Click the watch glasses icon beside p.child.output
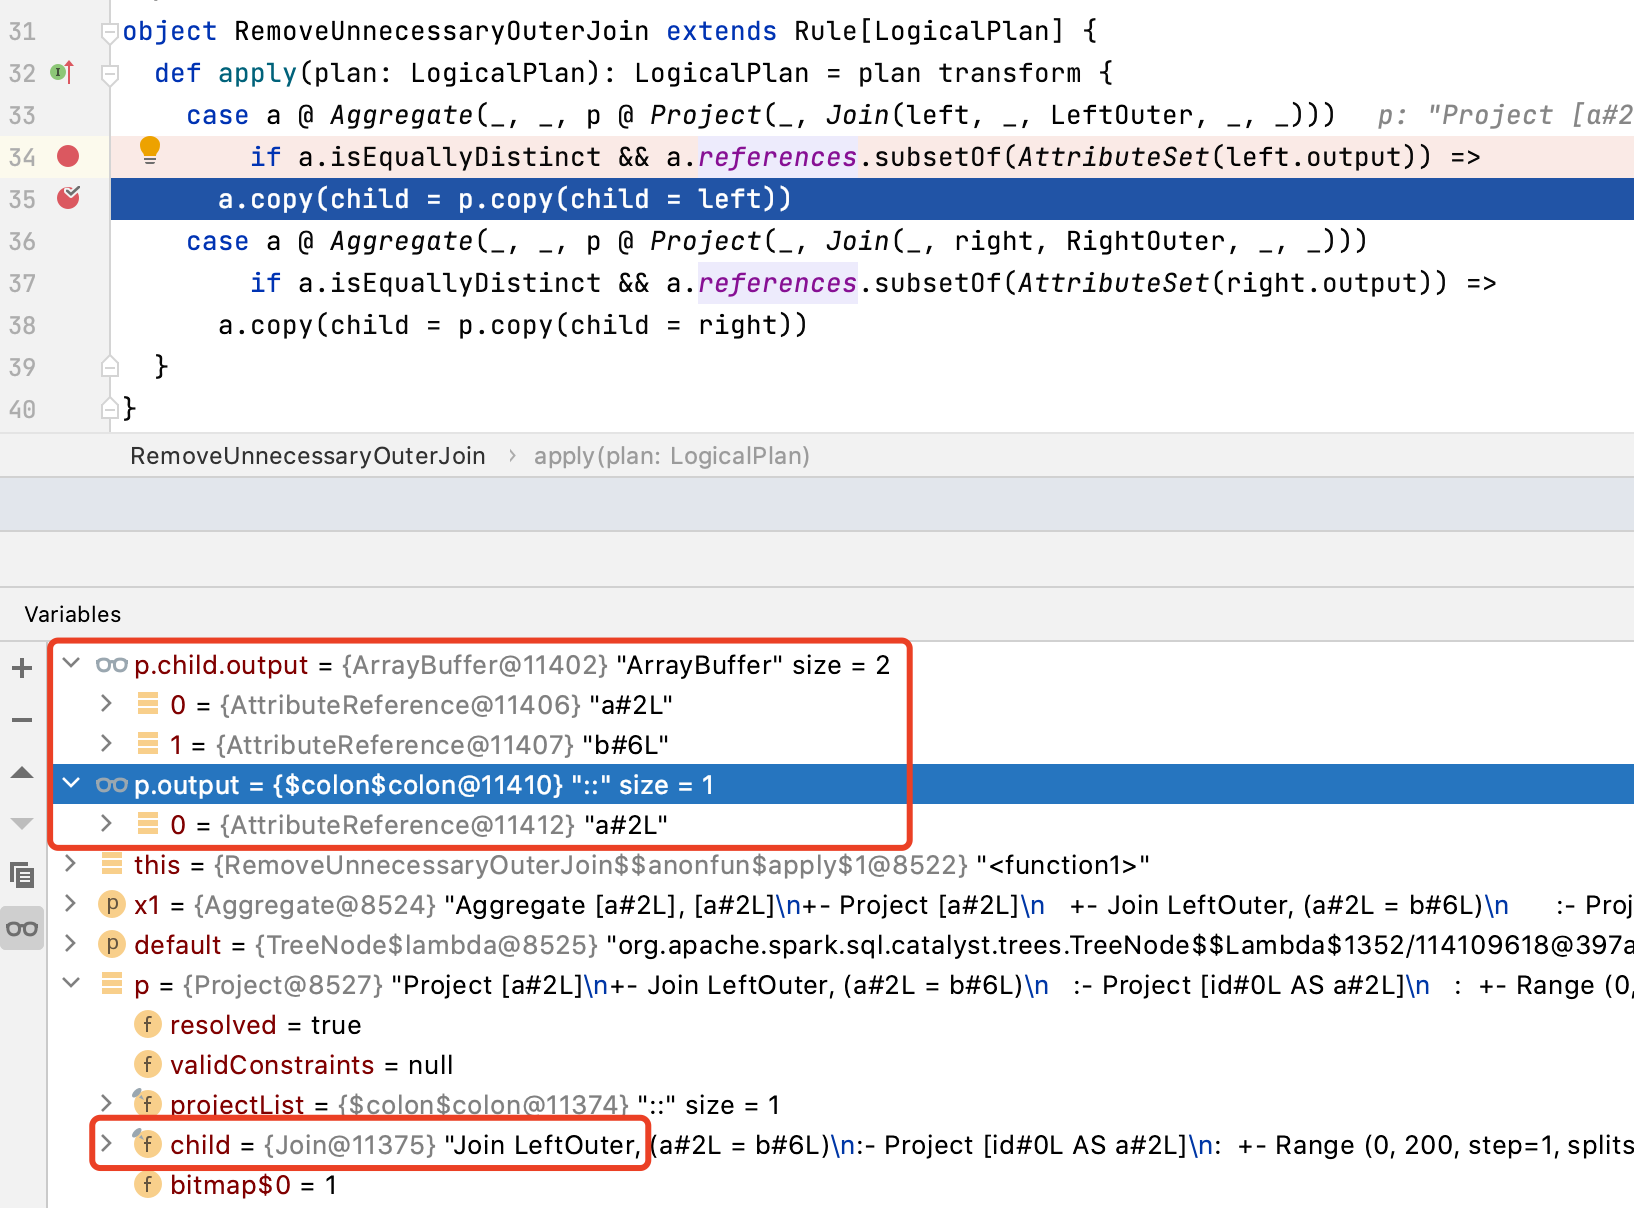 [111, 665]
